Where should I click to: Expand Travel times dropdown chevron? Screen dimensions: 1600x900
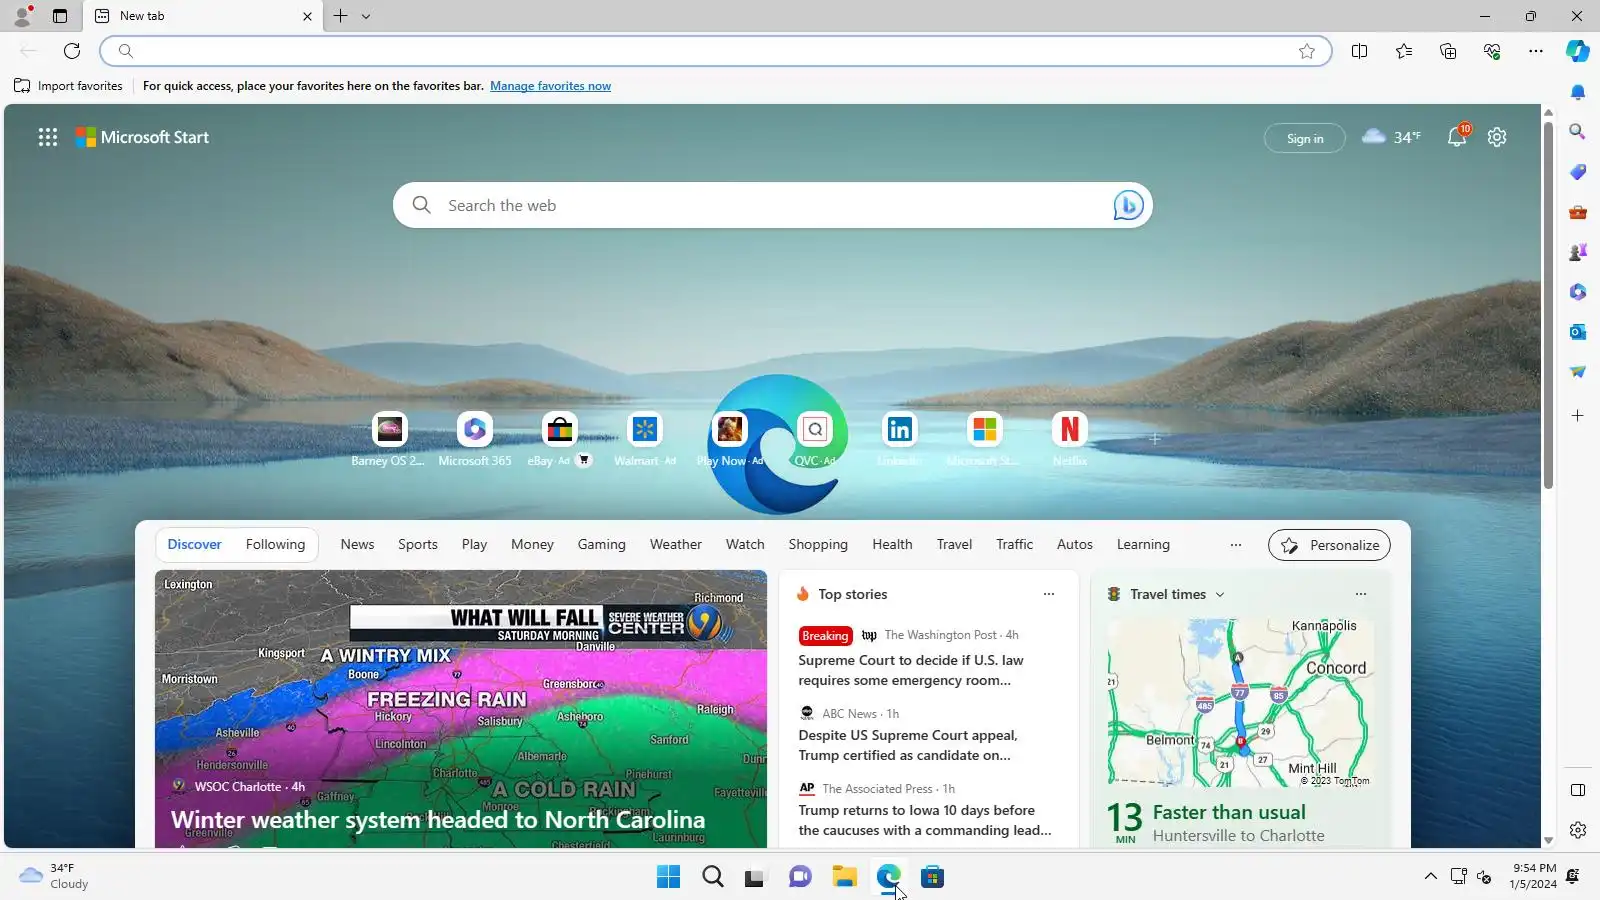[x=1220, y=595]
